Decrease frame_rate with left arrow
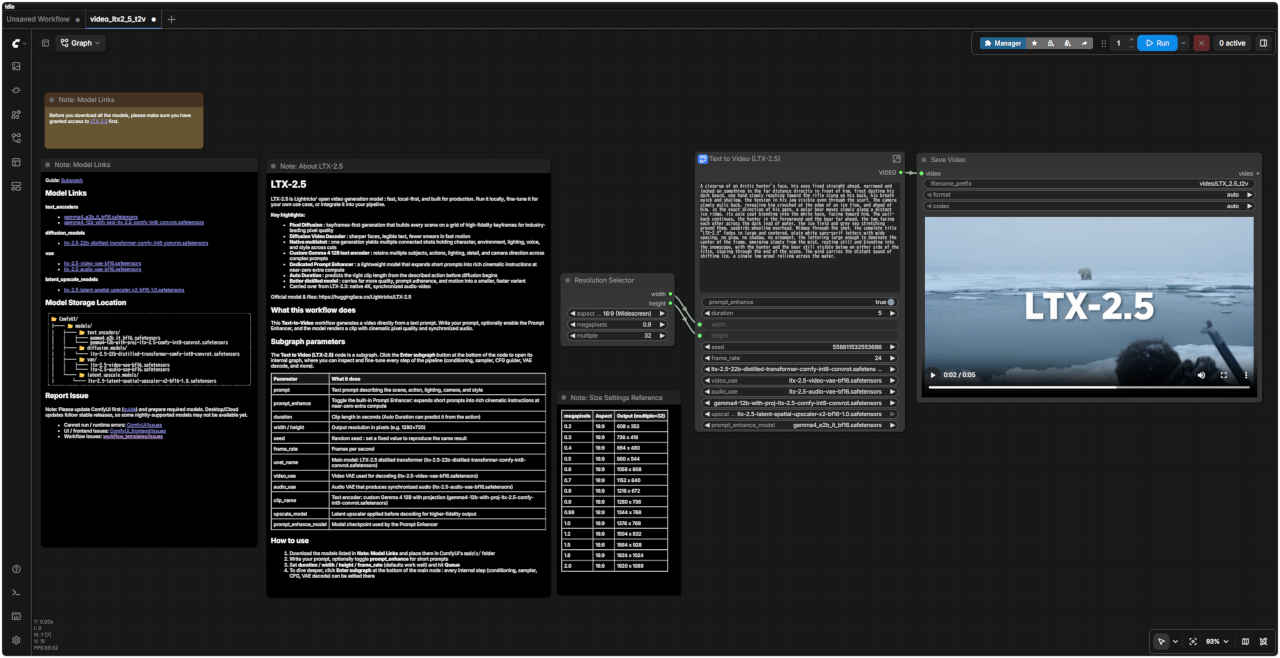Screen dimensions: 1280x658 click(708, 357)
